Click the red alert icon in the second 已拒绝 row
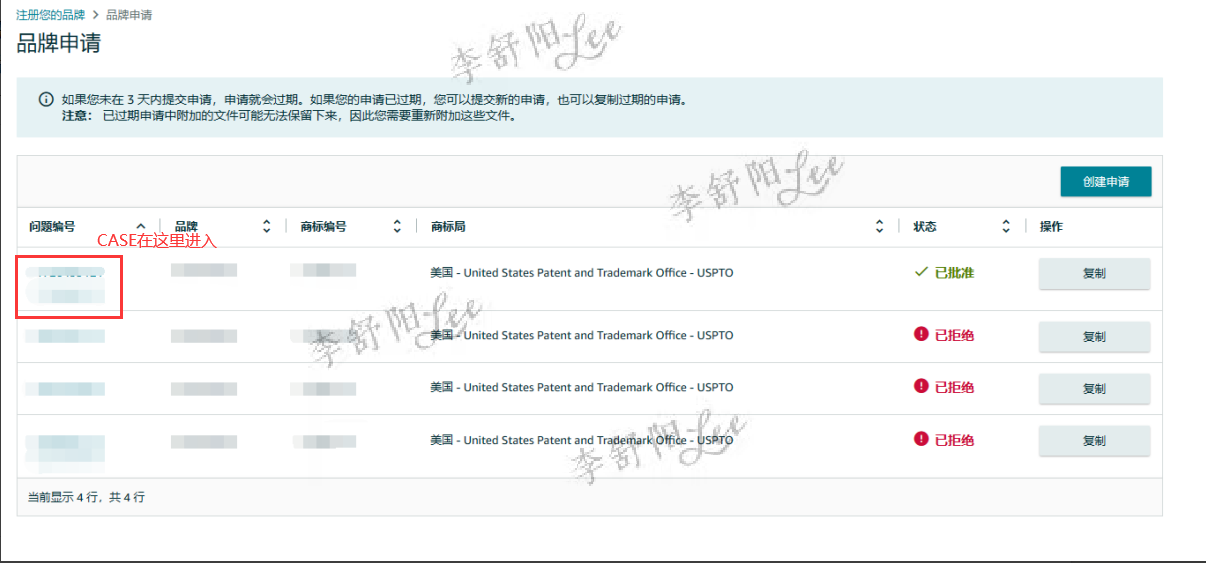The width and height of the screenshot is (1206, 563). coord(921,386)
